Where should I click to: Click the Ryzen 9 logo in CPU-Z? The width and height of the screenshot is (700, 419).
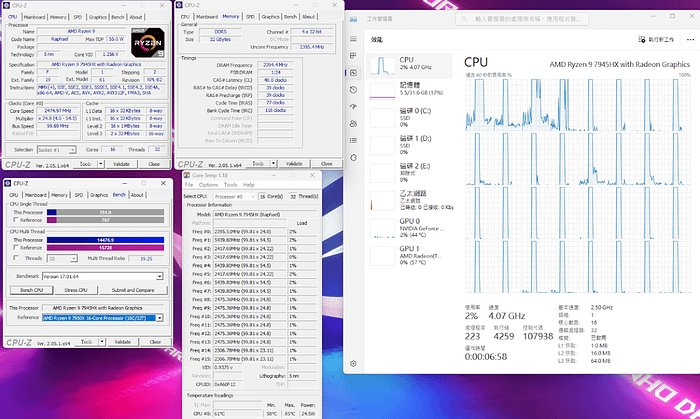pyautogui.click(x=148, y=42)
